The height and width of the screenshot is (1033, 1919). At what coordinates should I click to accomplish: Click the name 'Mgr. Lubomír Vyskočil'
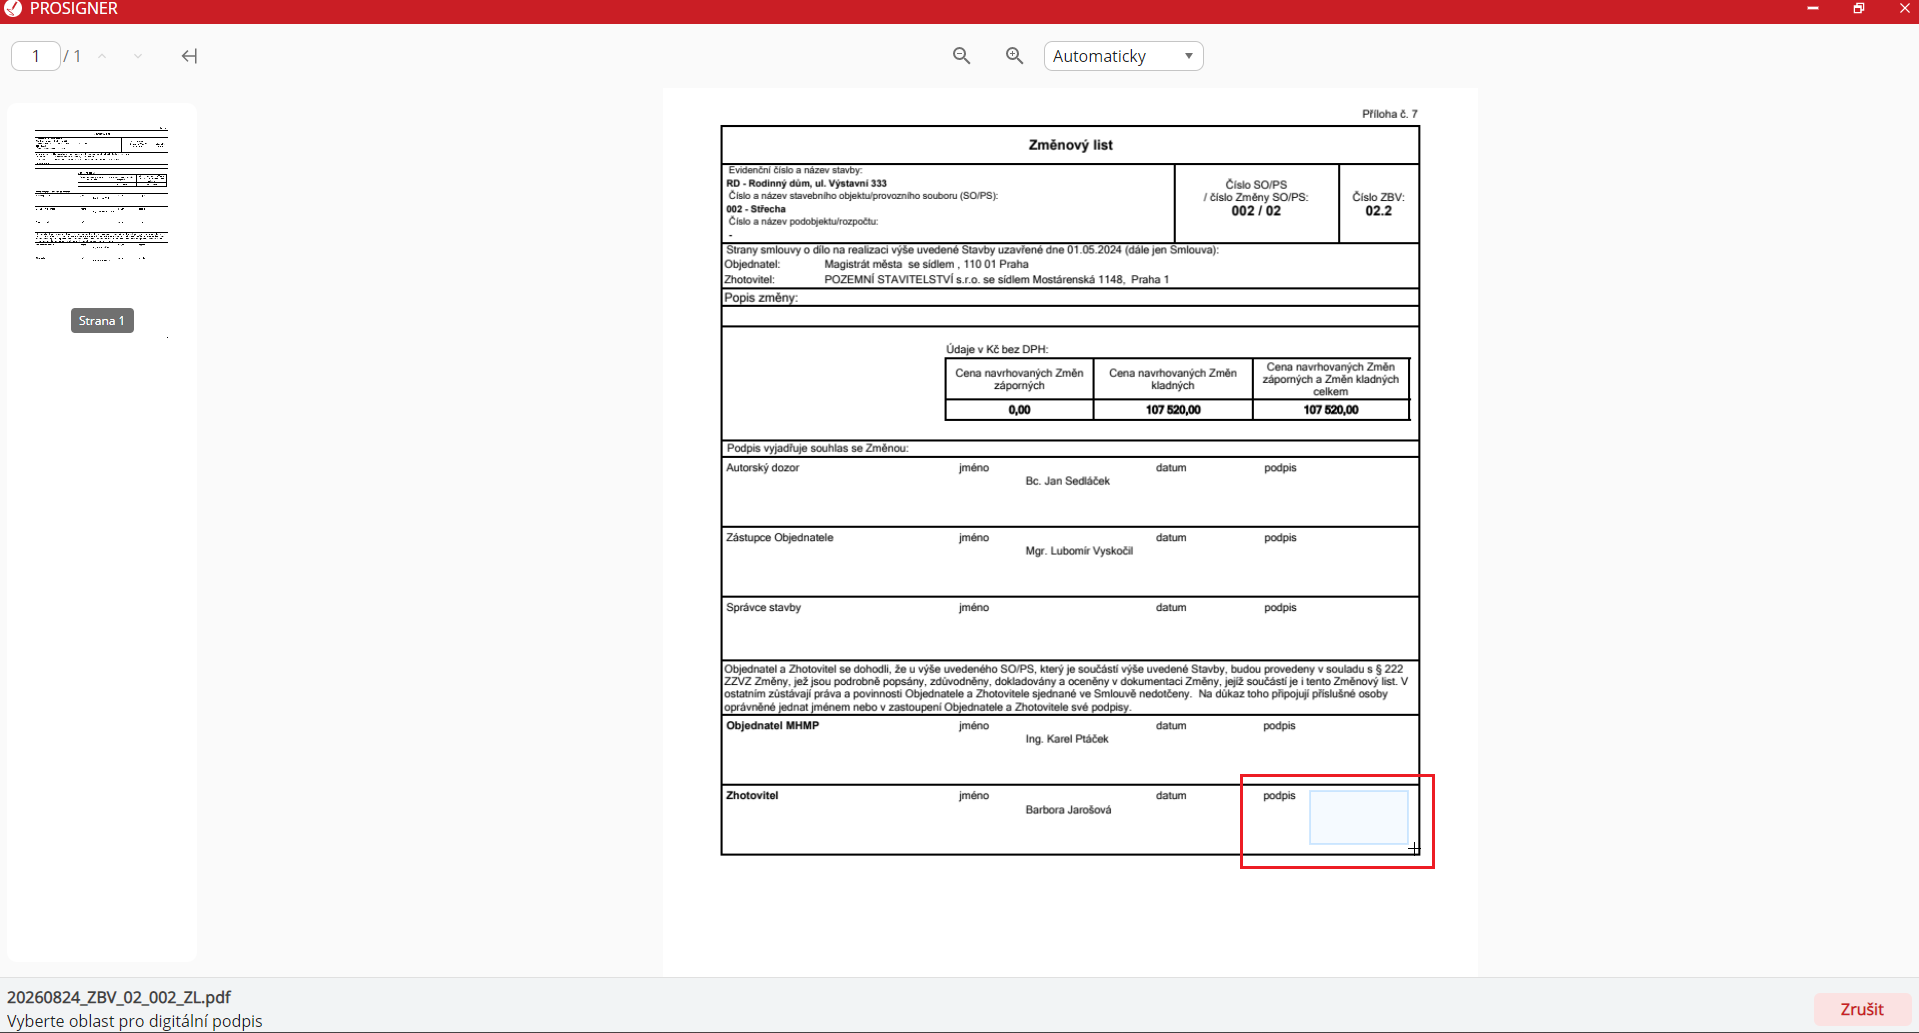1079,551
